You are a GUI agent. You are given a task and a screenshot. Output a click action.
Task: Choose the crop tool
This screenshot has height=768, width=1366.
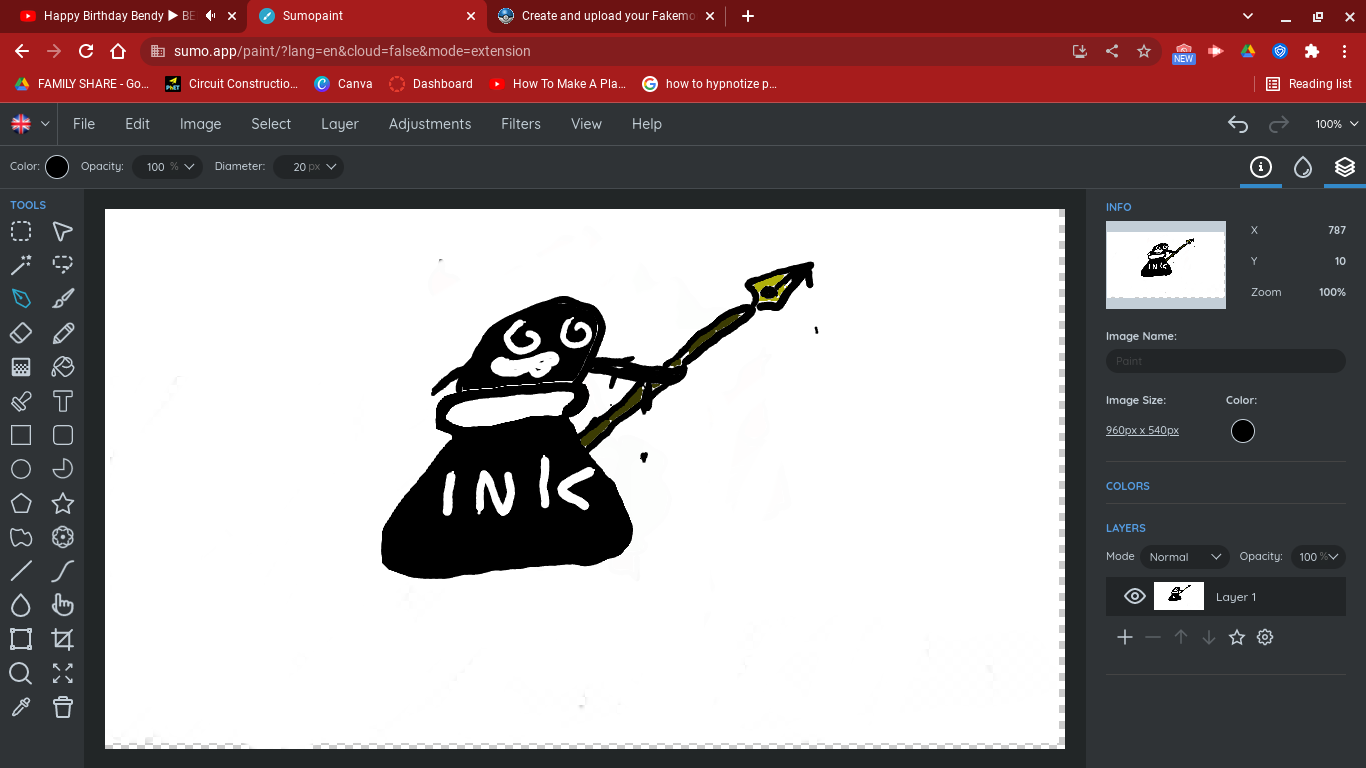pos(63,639)
